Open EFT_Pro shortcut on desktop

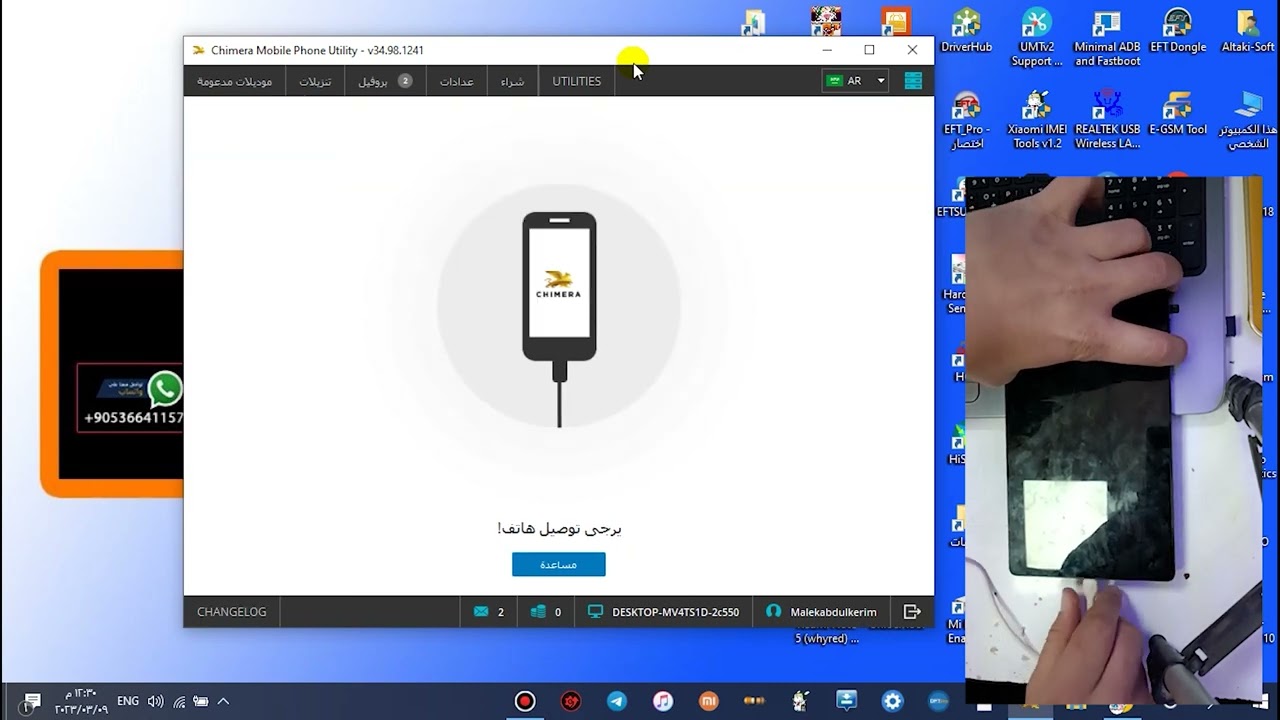coord(967,120)
